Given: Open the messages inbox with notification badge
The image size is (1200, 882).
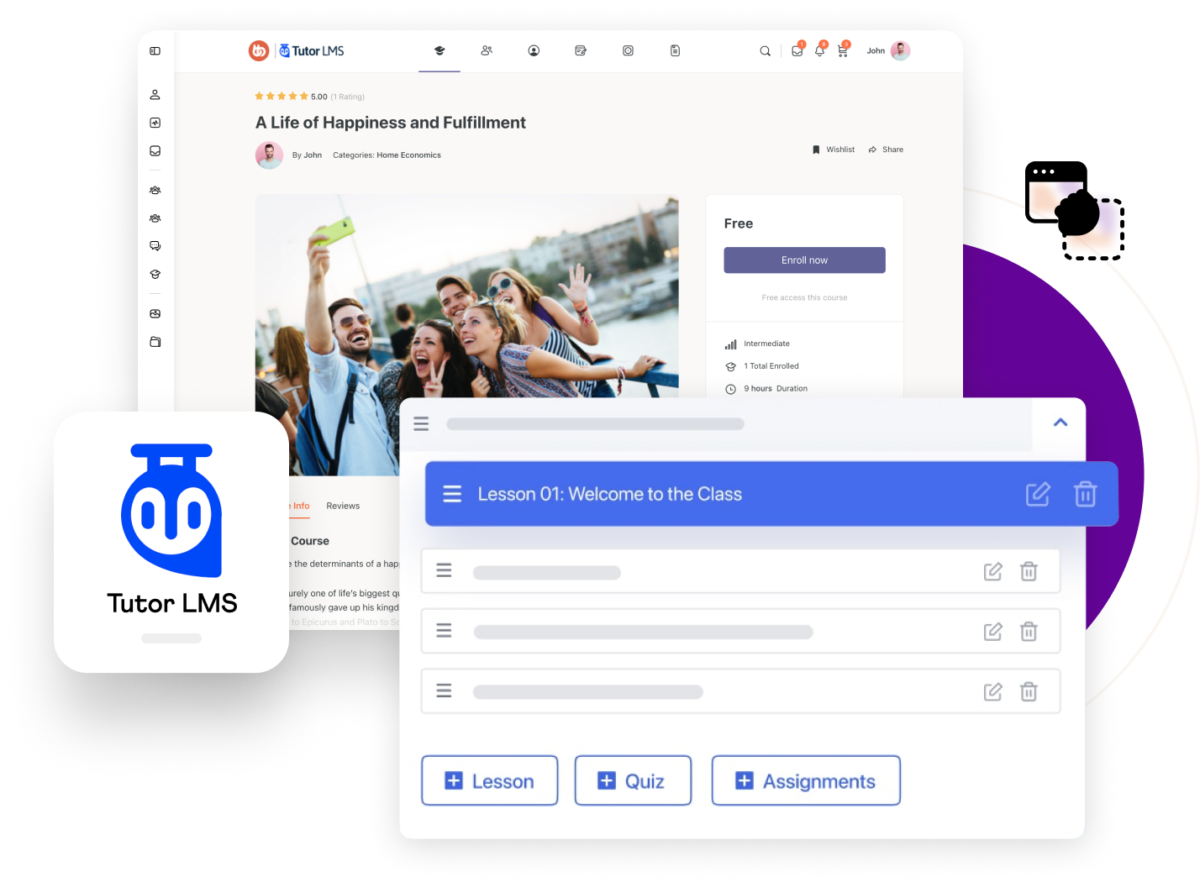Looking at the screenshot, I should coord(797,51).
